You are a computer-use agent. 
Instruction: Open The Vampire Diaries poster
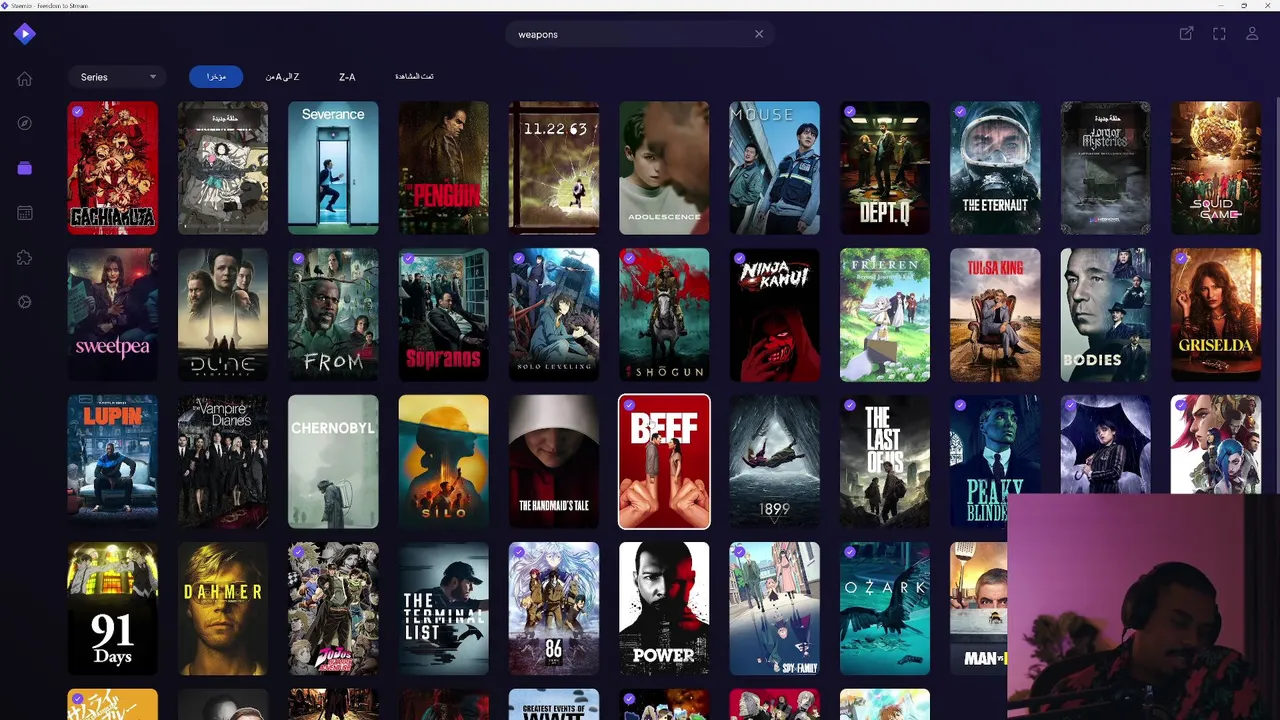223,462
